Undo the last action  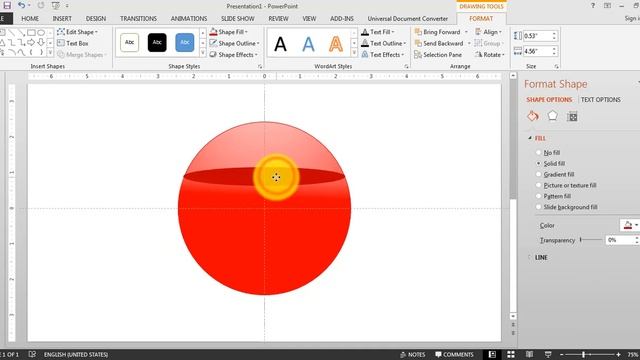[21, 5]
